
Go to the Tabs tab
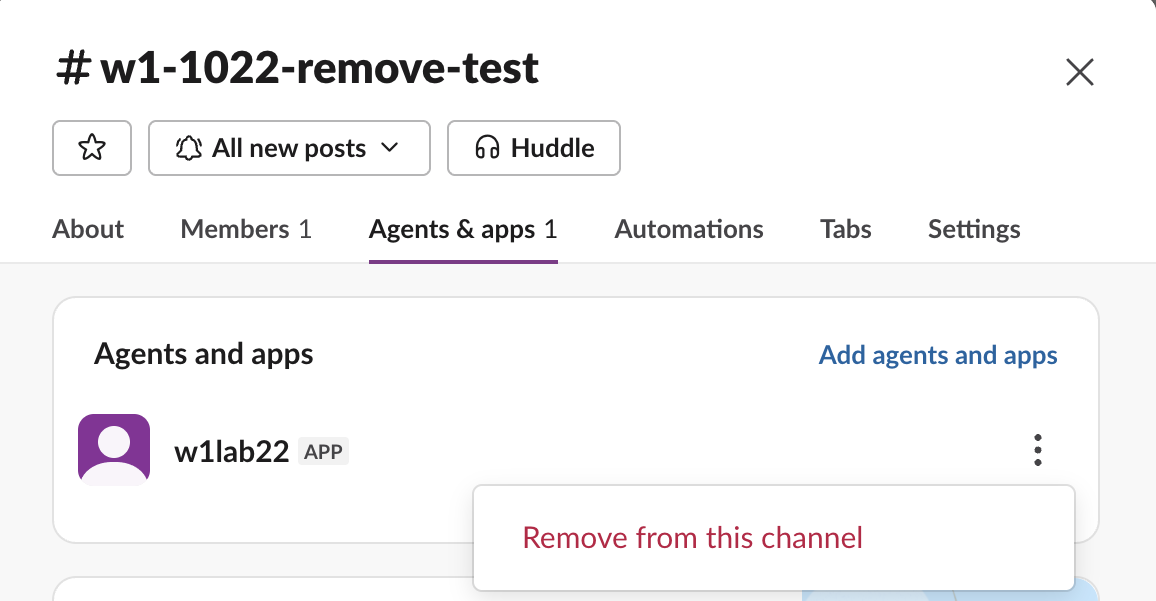coord(846,229)
